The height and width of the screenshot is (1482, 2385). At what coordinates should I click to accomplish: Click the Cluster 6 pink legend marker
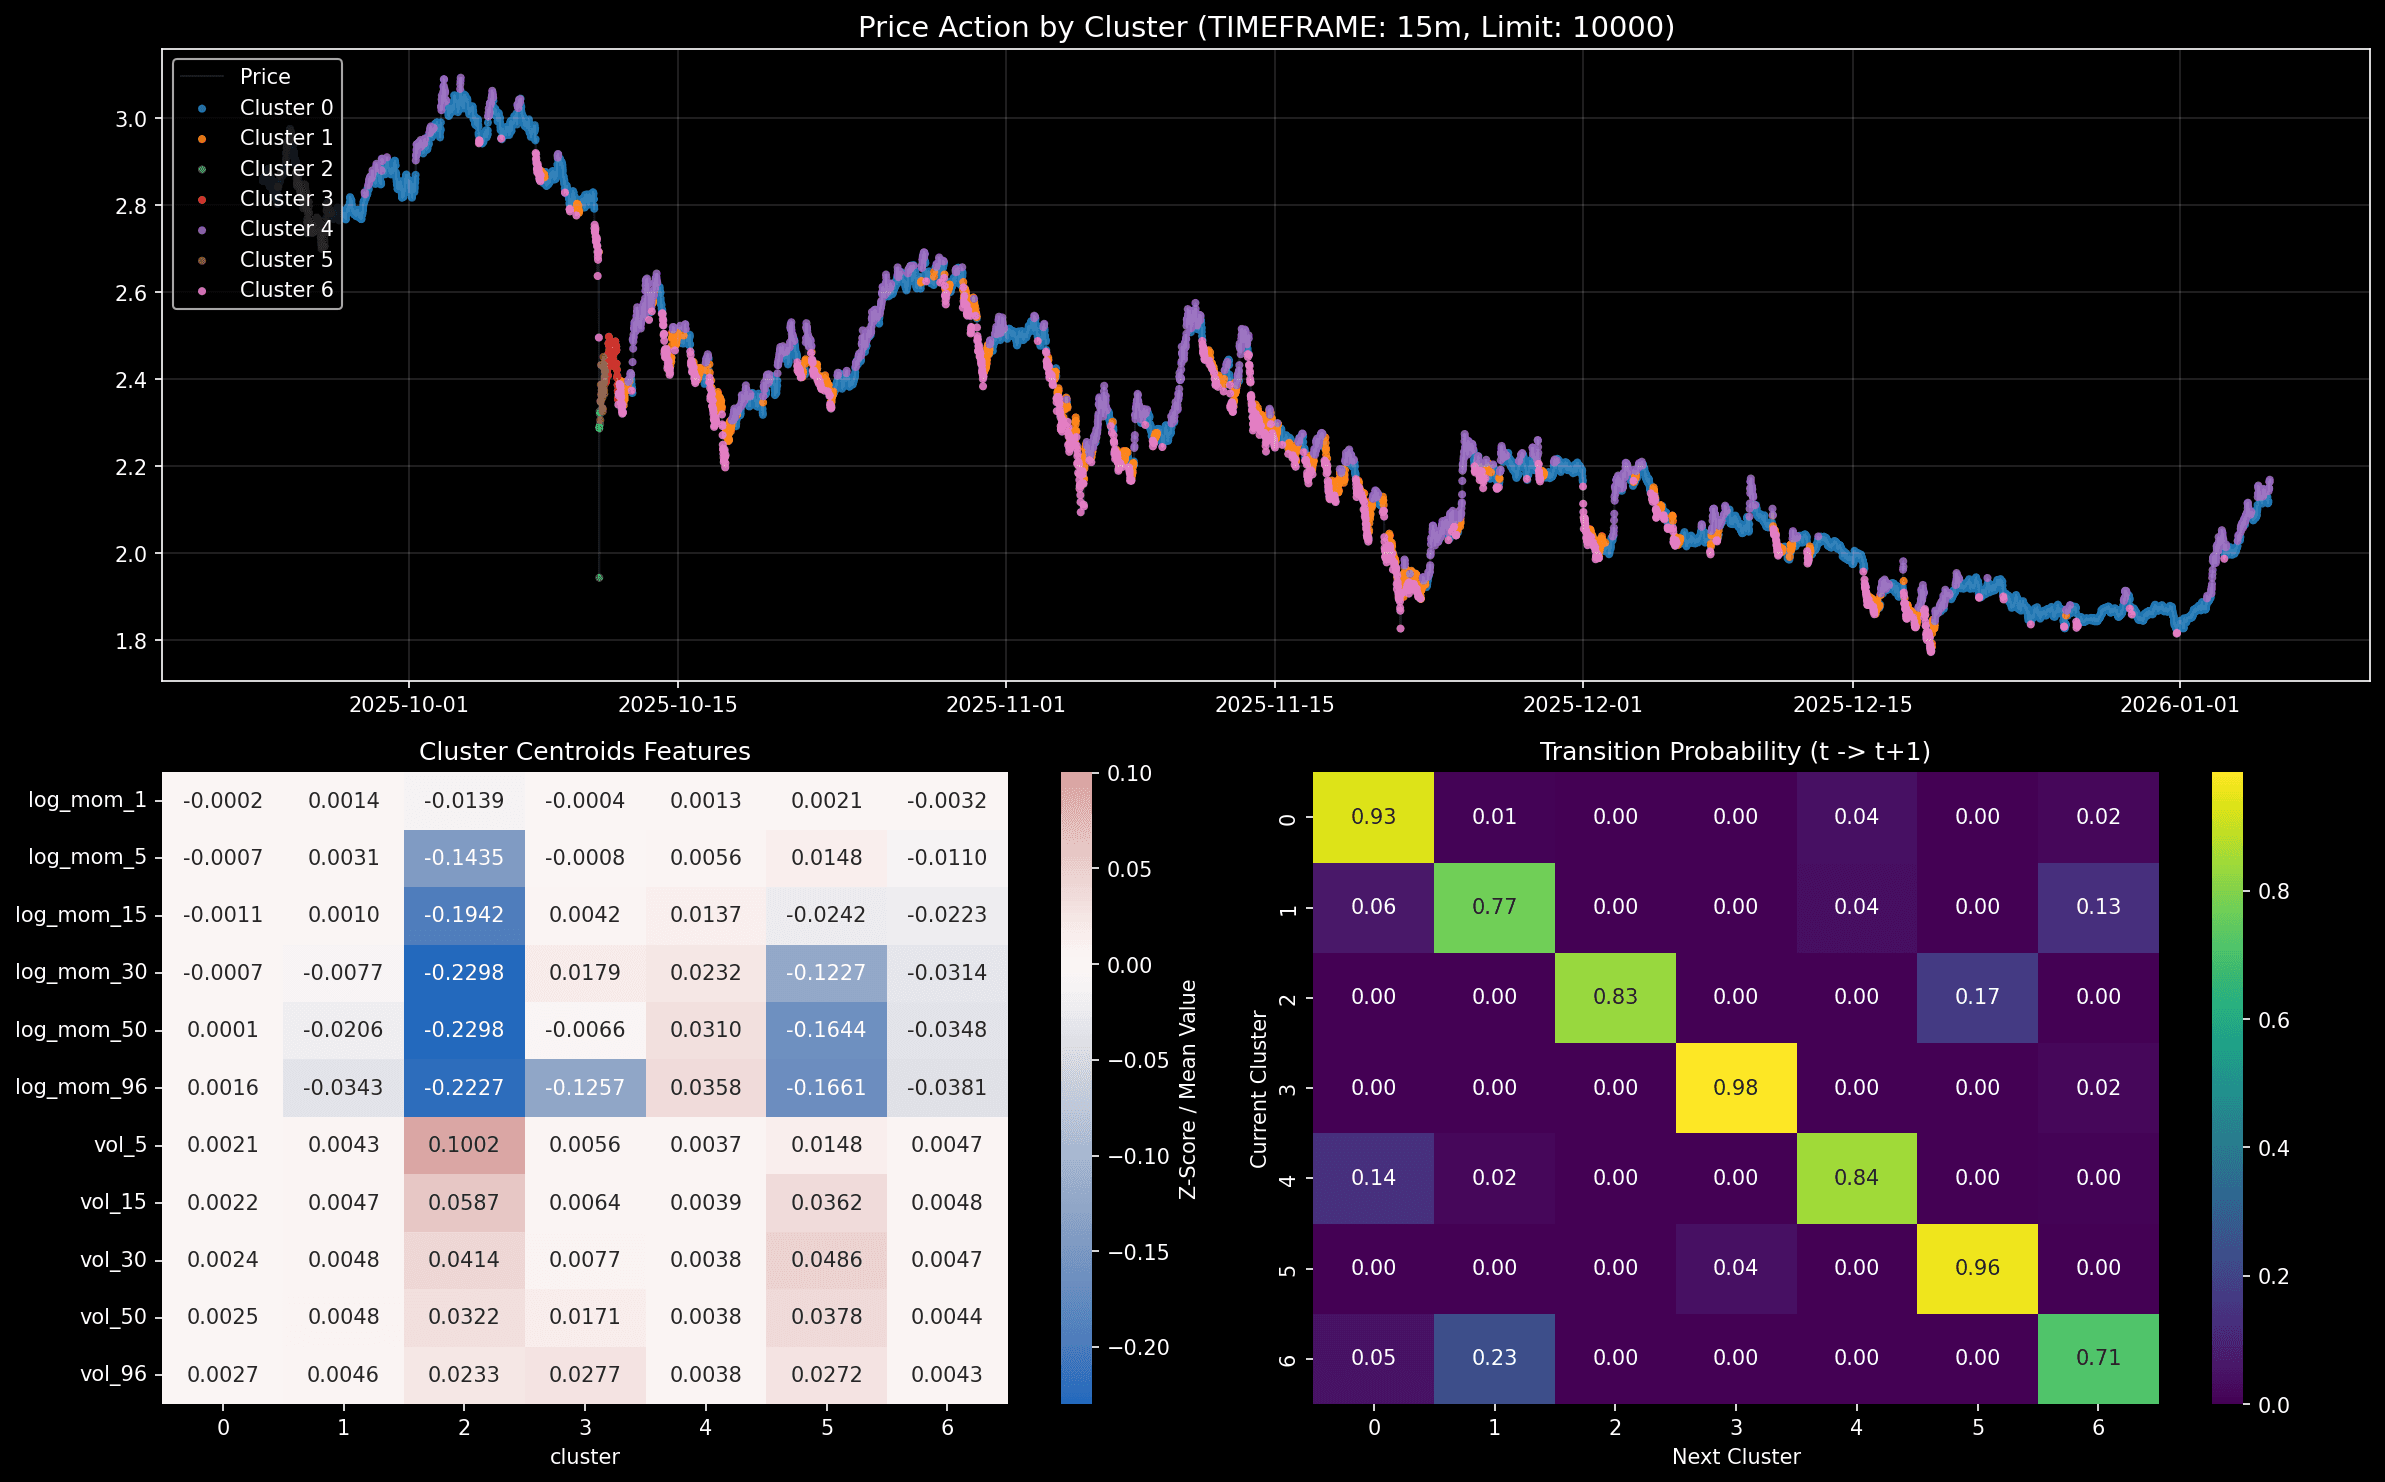(x=202, y=290)
